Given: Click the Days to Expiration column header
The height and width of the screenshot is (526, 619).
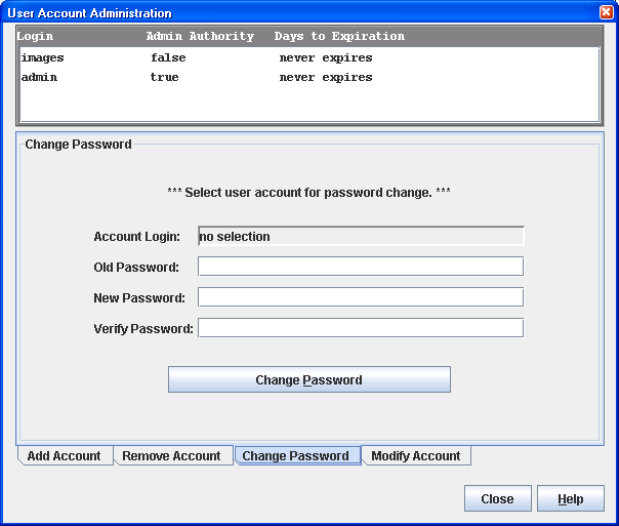Looking at the screenshot, I should (x=339, y=37).
